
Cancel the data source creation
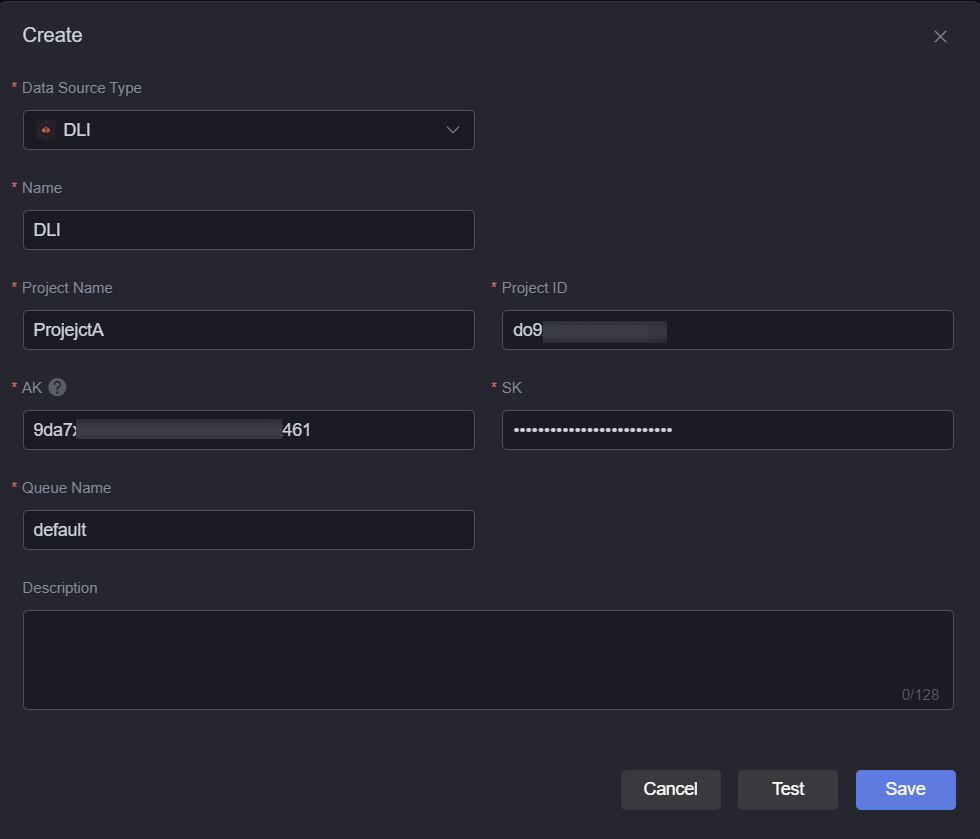[x=671, y=790]
